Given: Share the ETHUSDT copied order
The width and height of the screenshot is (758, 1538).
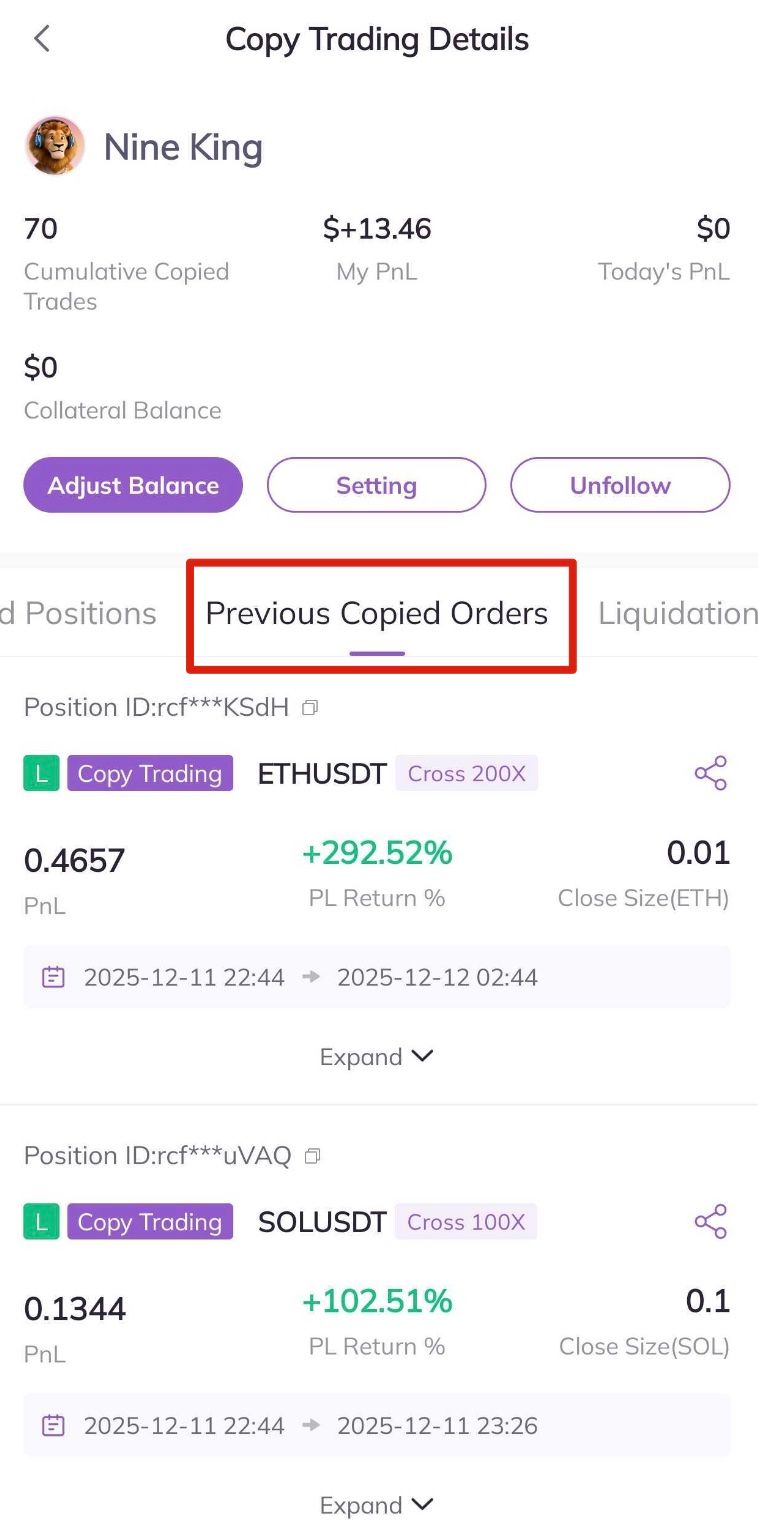Looking at the screenshot, I should 710,773.
